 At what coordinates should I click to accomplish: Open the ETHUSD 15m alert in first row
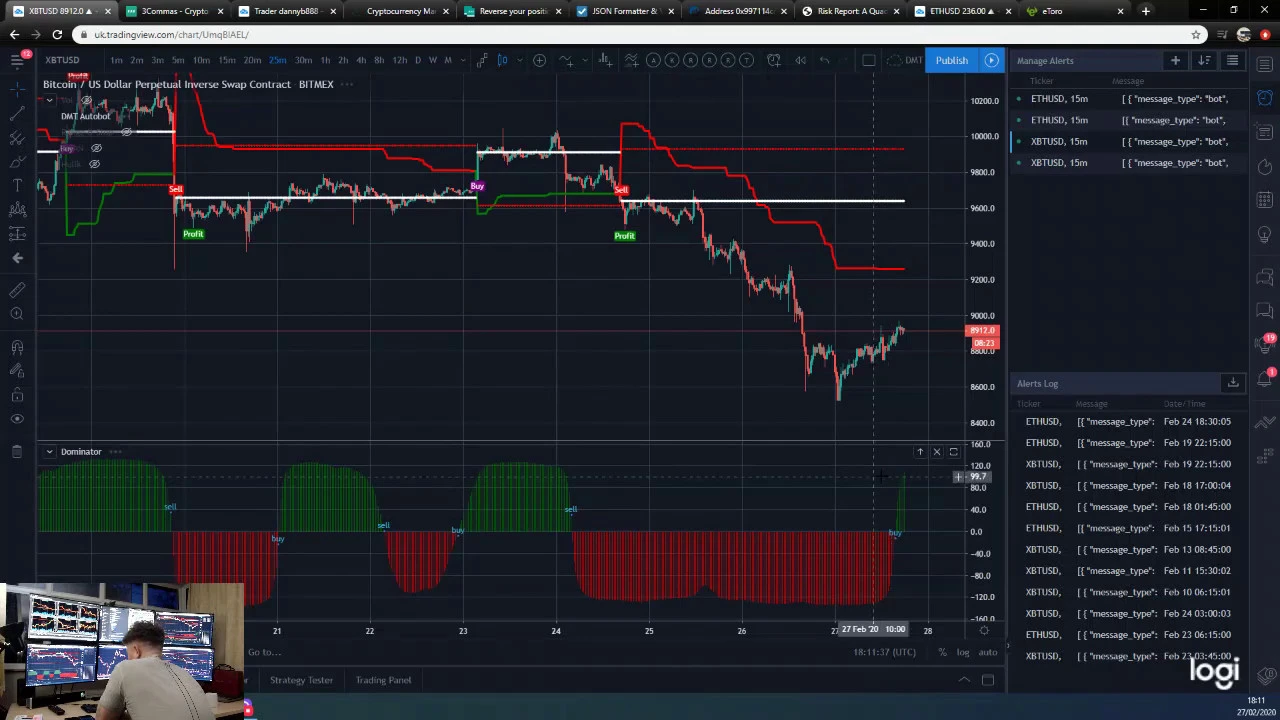1127,99
